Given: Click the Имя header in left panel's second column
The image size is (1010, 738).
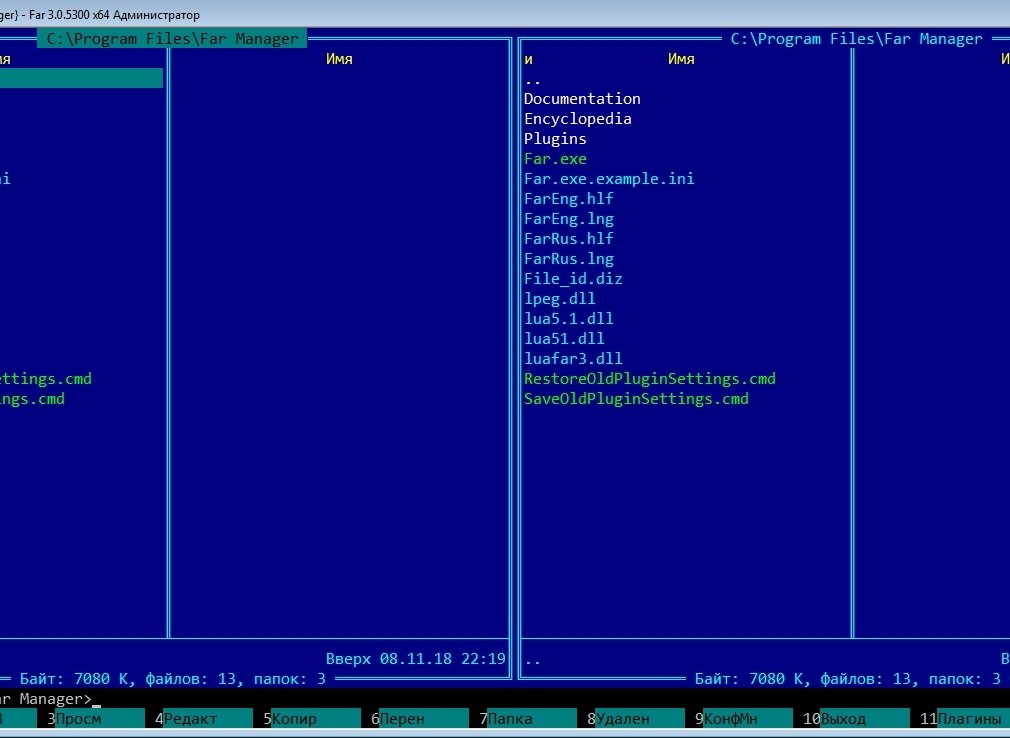Looking at the screenshot, I should [339, 59].
